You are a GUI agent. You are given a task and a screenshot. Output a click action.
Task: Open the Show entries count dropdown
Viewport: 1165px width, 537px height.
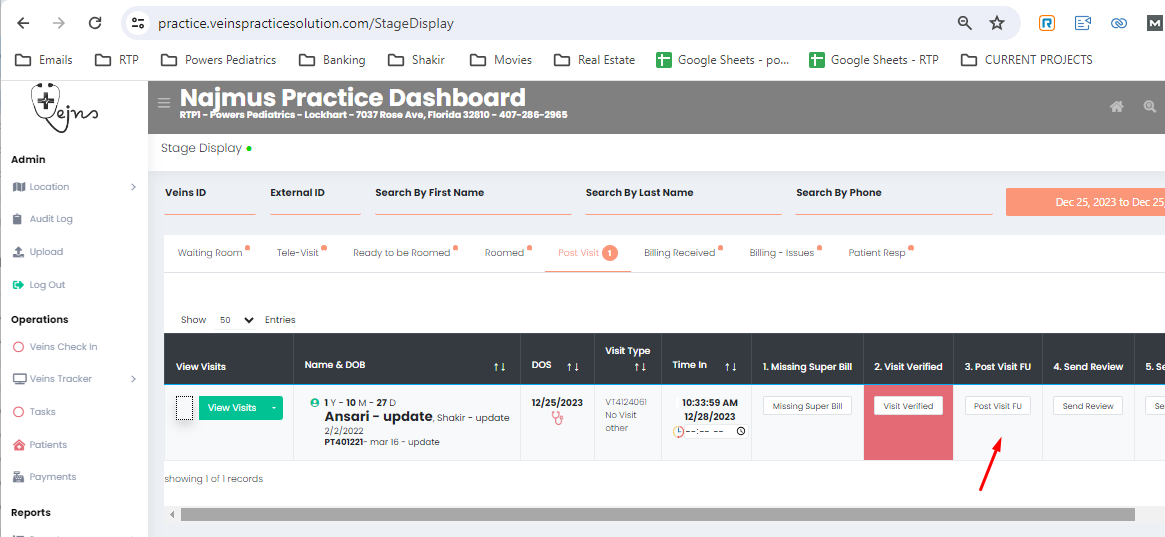pyautogui.click(x=236, y=320)
